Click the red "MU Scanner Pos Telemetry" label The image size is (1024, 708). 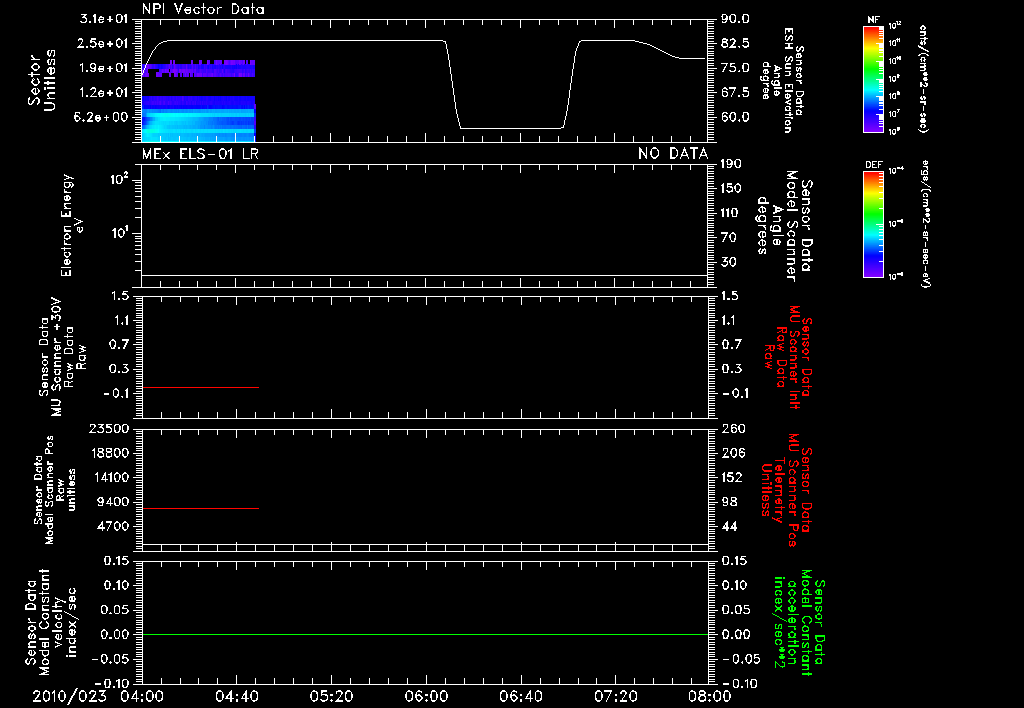(x=786, y=490)
